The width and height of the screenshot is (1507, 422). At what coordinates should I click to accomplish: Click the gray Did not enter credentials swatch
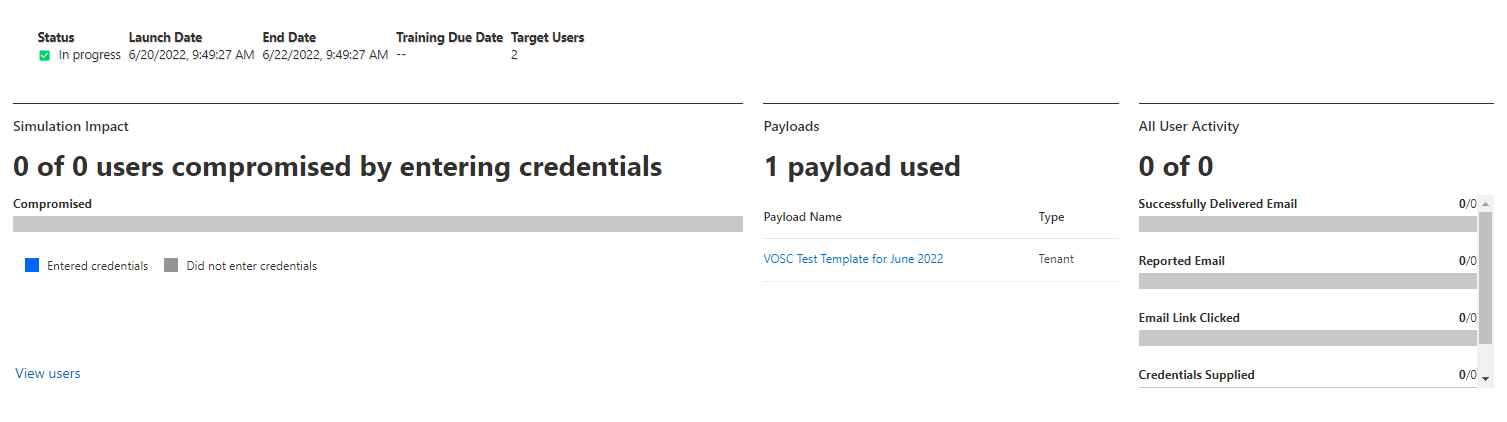pos(171,265)
